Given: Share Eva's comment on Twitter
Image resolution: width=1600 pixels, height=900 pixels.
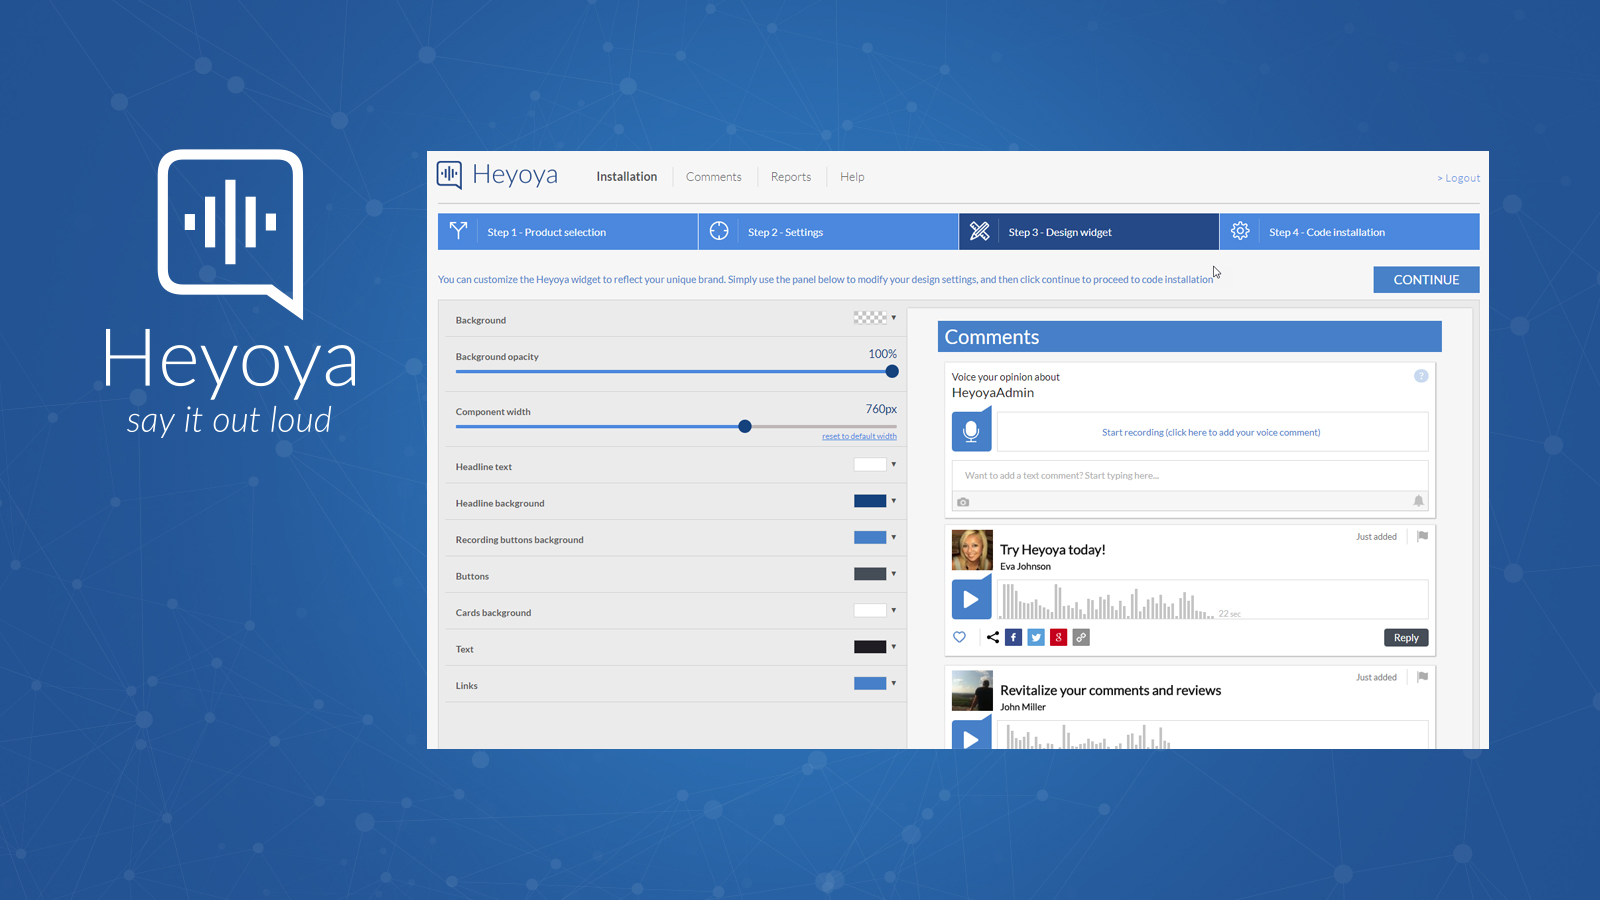Looking at the screenshot, I should click(x=1036, y=637).
